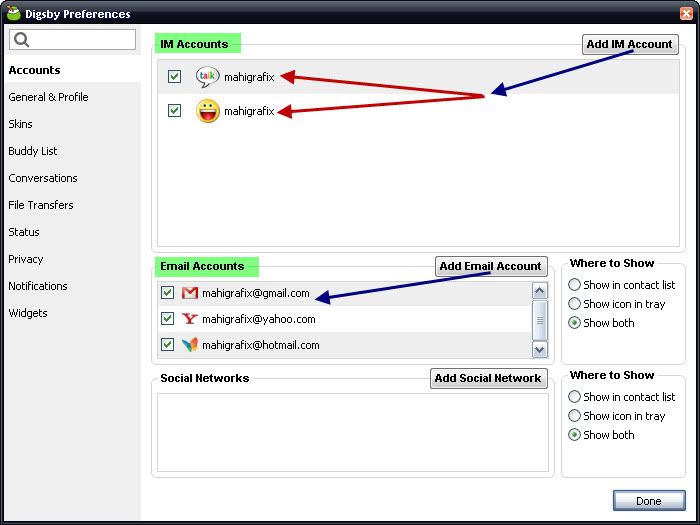This screenshot has height=525, width=700.
Task: Switch to Status preferences
Action: tap(24, 232)
